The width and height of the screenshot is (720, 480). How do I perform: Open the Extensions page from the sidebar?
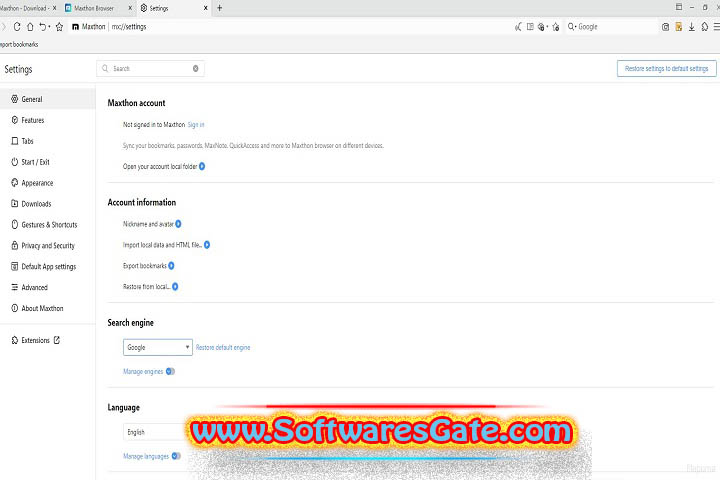[35, 340]
